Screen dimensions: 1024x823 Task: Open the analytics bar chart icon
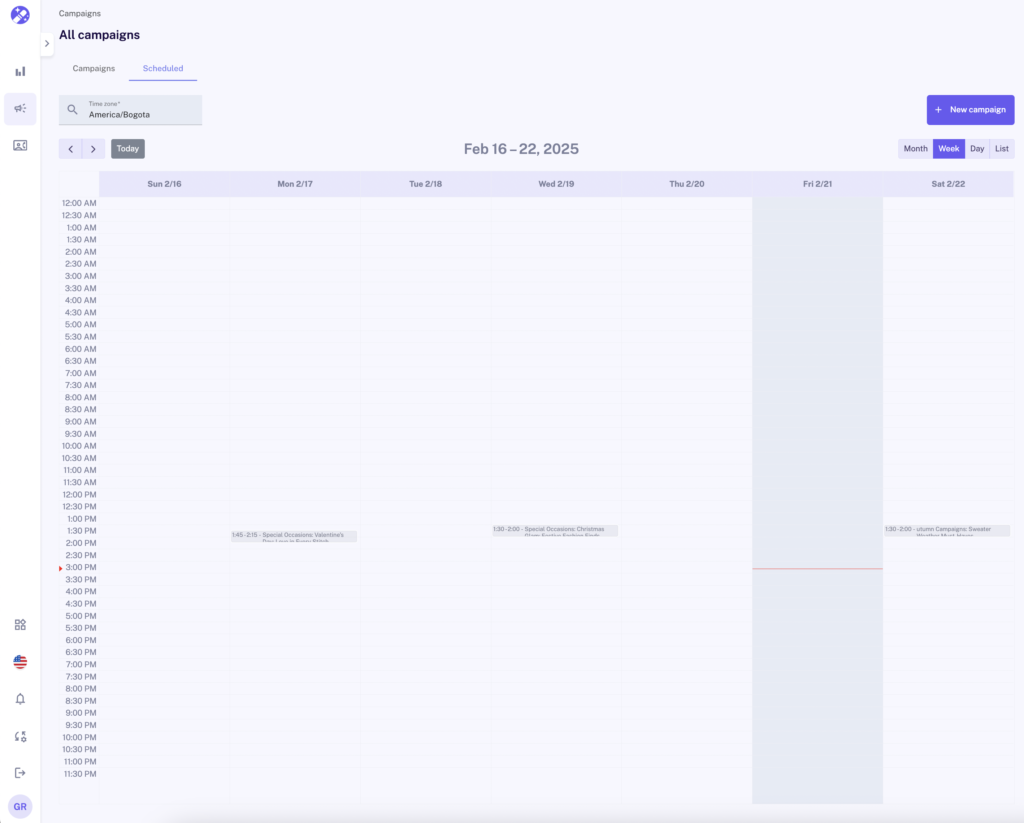point(20,72)
